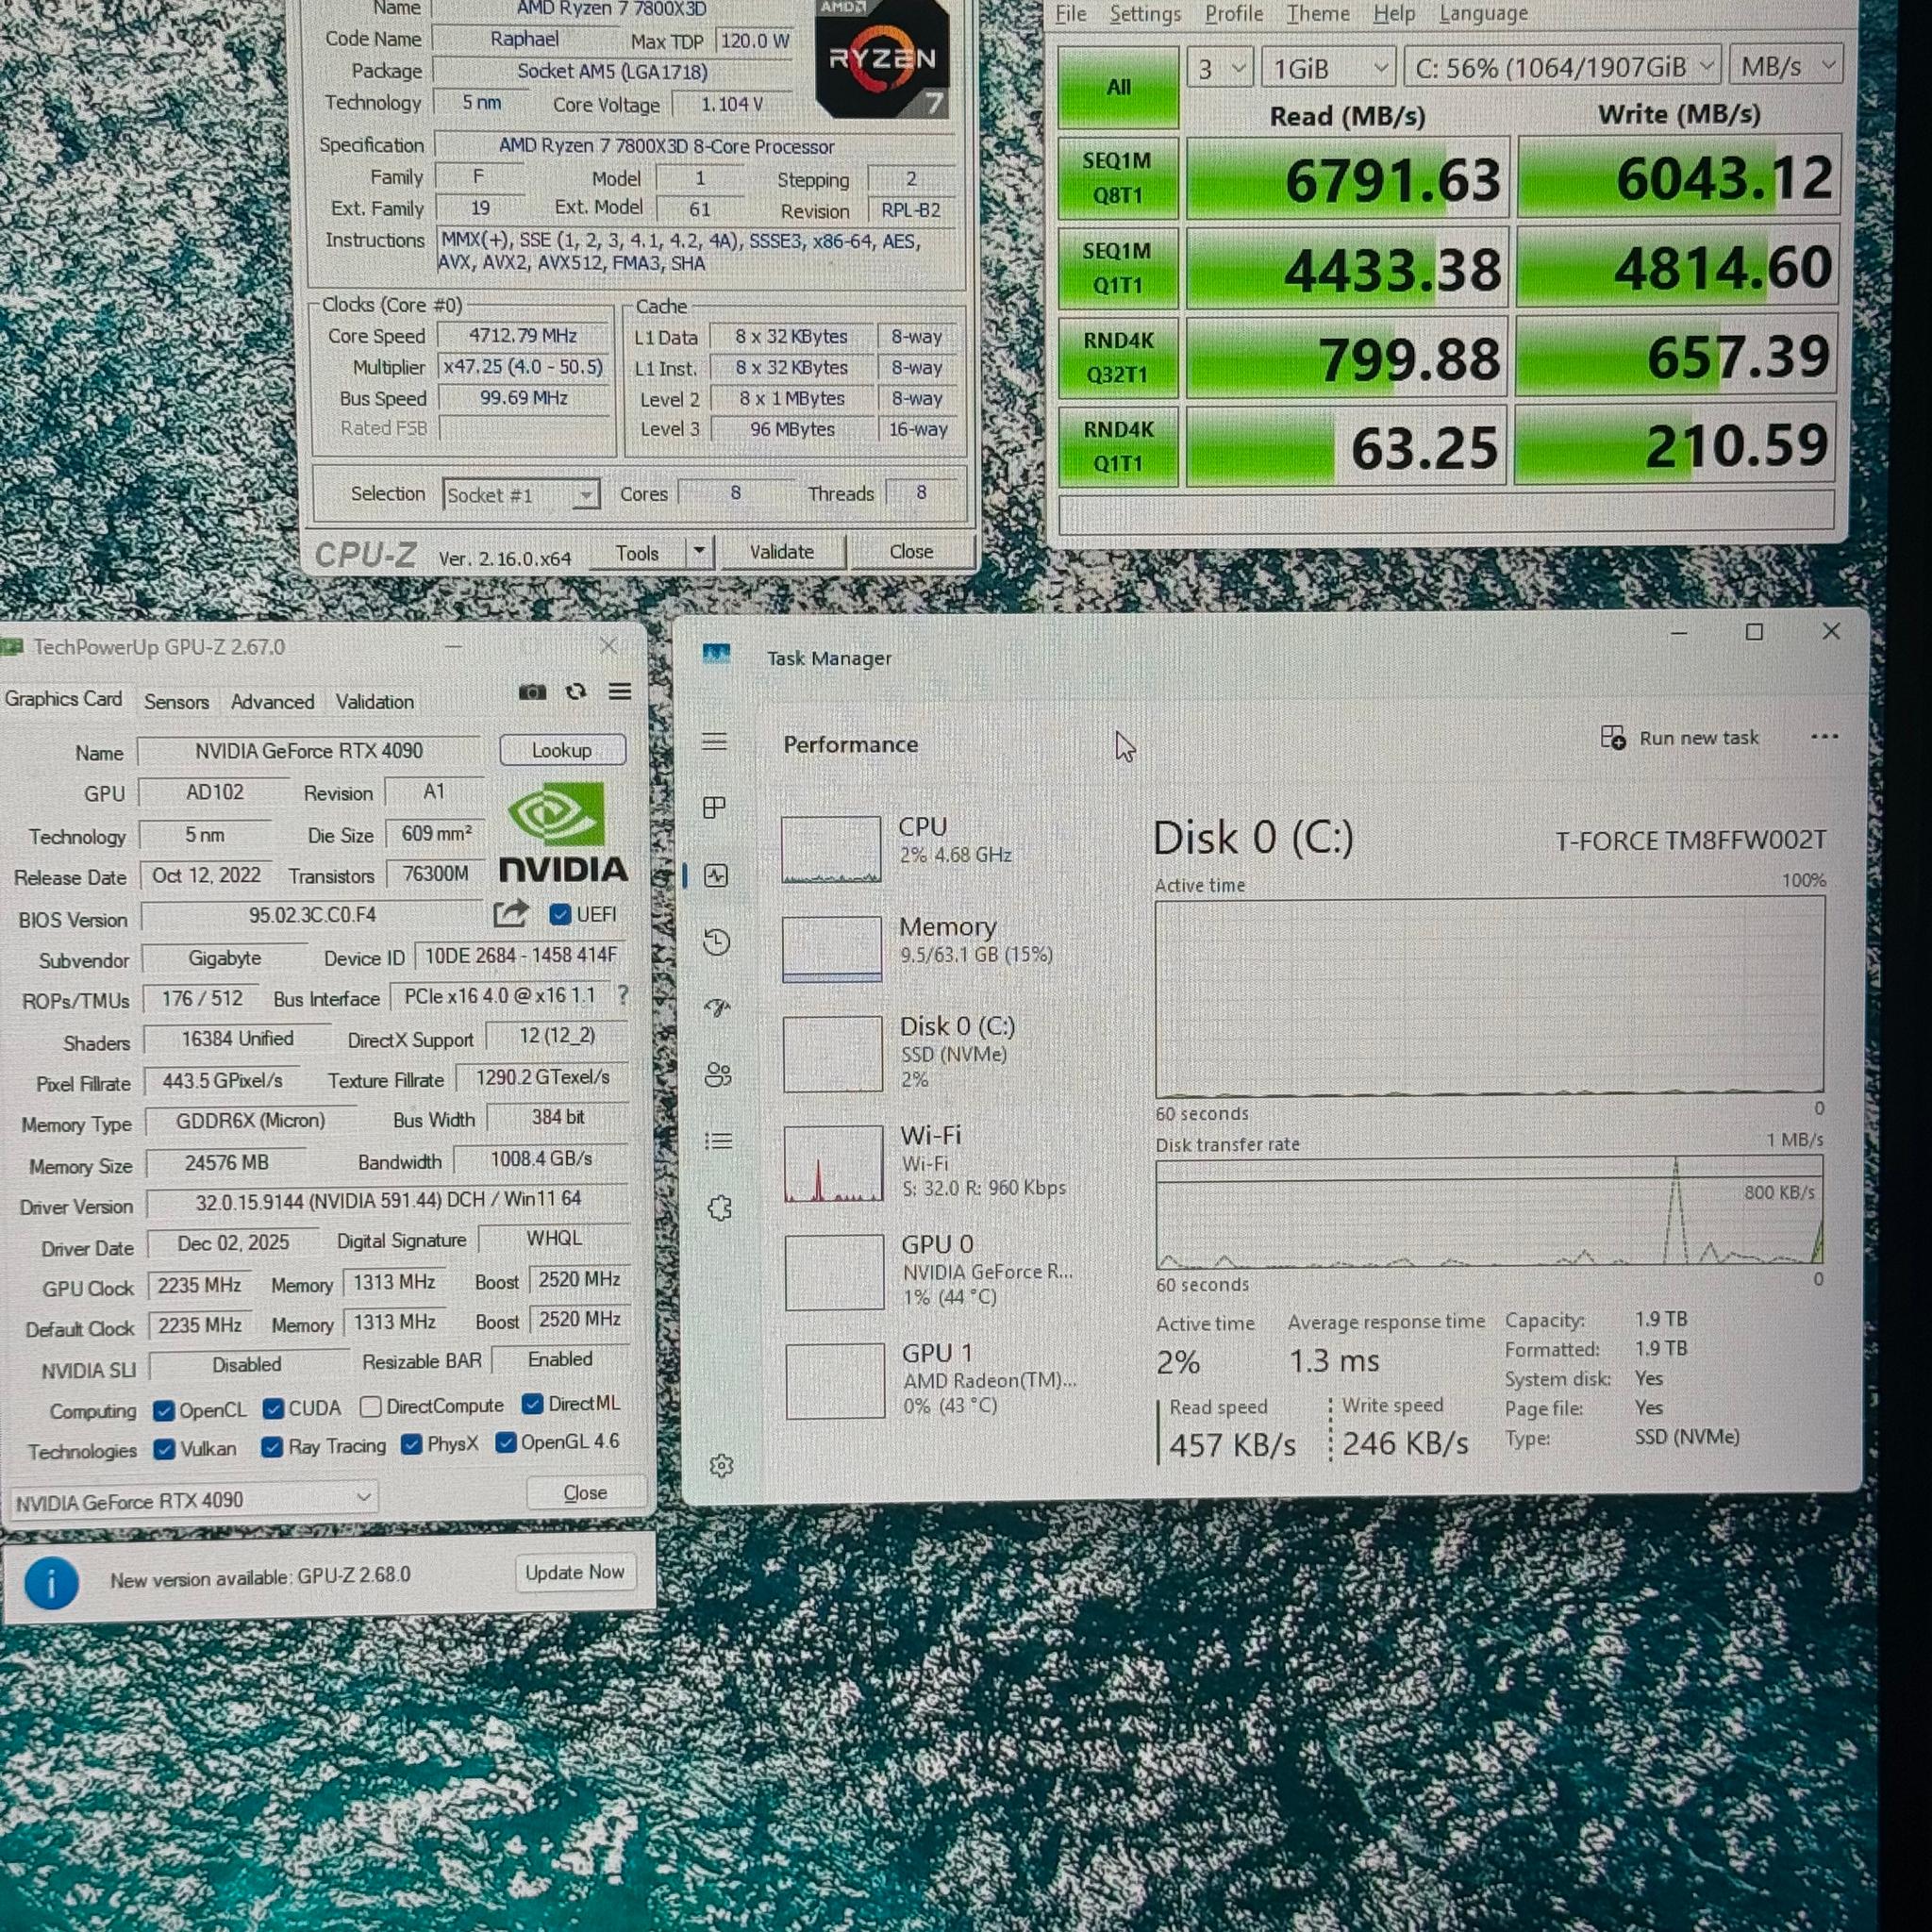Click the BIOS version share/export icon
Viewport: 1932px width, 1932px height.
[510, 913]
